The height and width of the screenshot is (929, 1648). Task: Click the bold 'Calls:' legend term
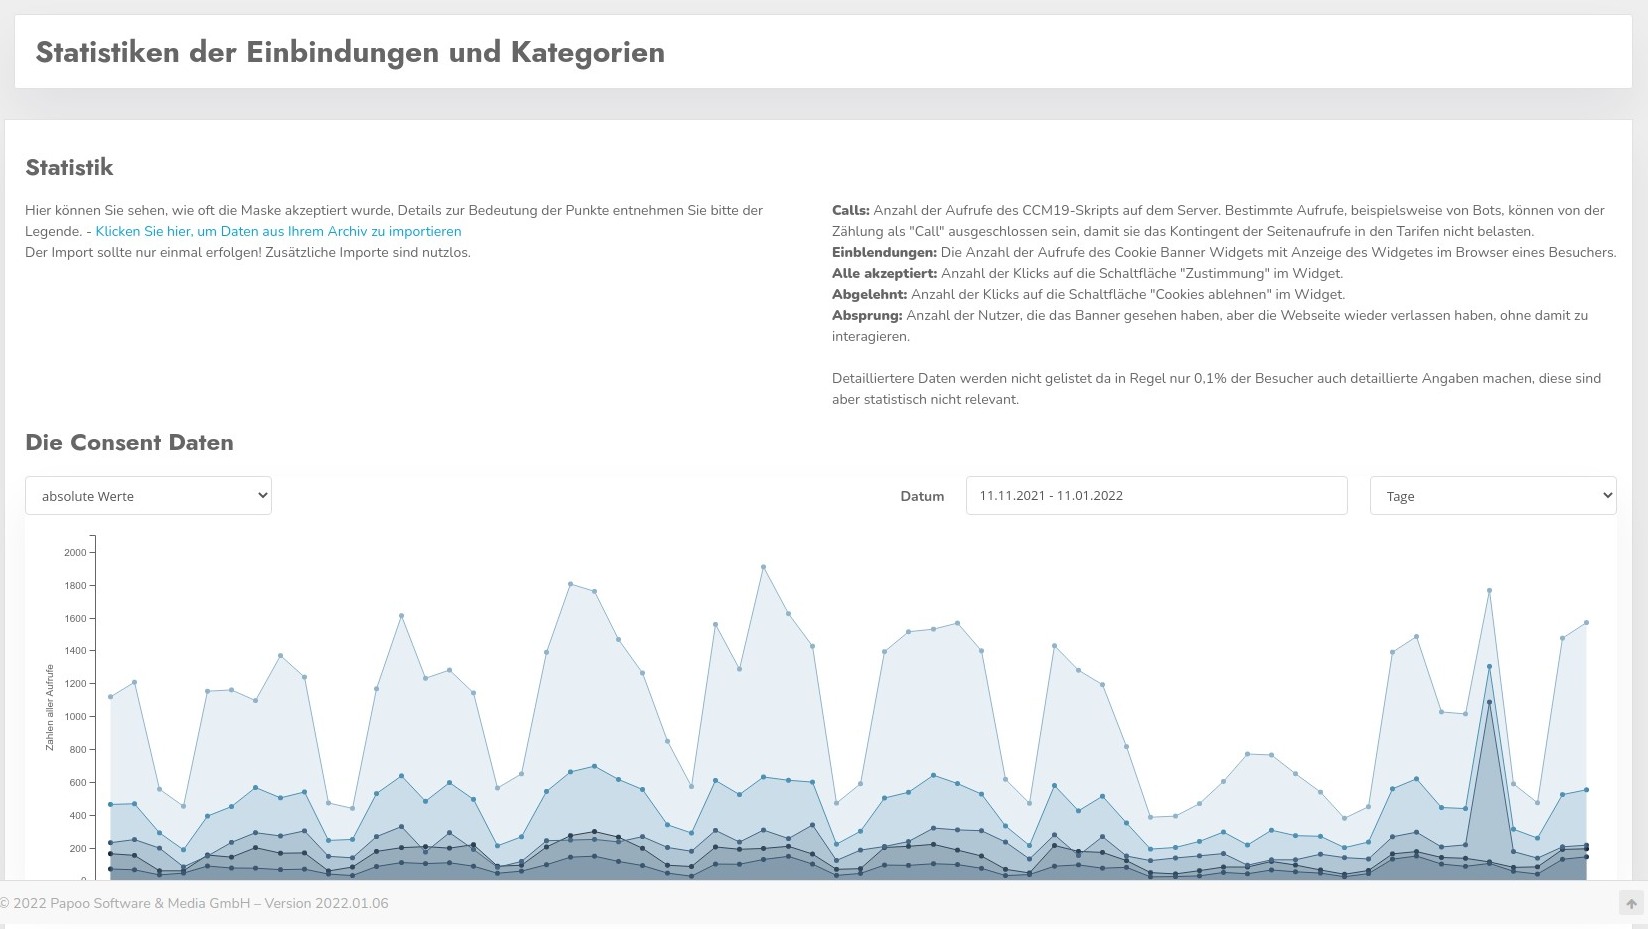(x=850, y=210)
